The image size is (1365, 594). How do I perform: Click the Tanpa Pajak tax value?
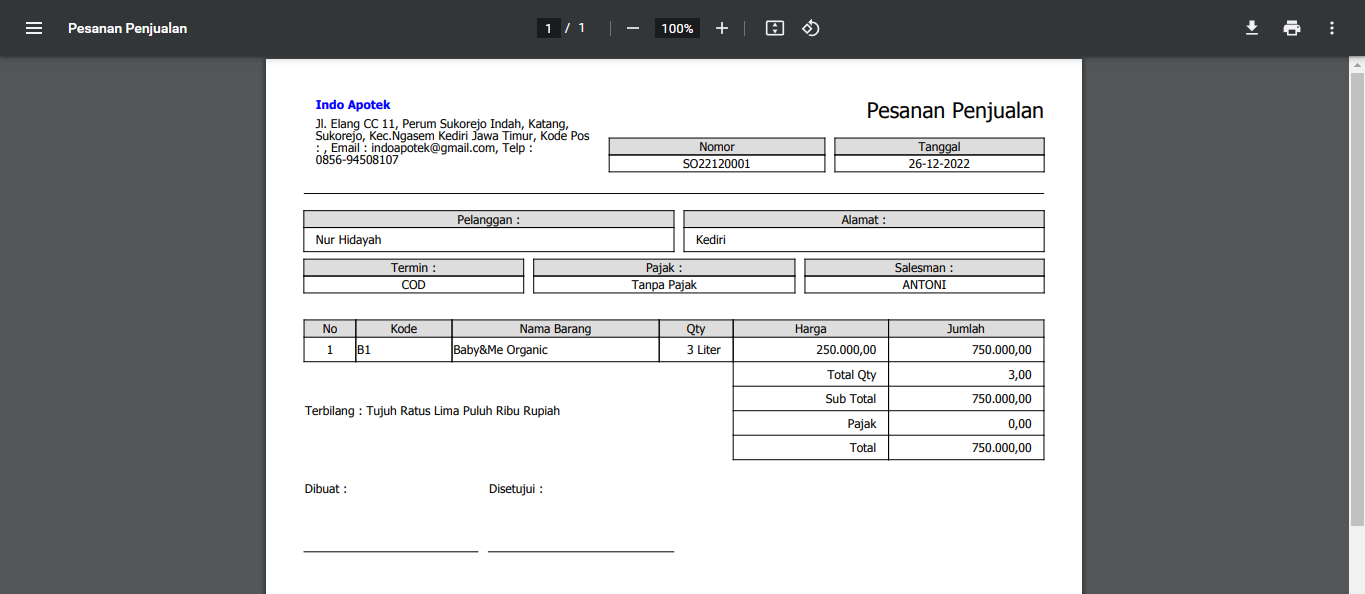pyautogui.click(x=664, y=285)
